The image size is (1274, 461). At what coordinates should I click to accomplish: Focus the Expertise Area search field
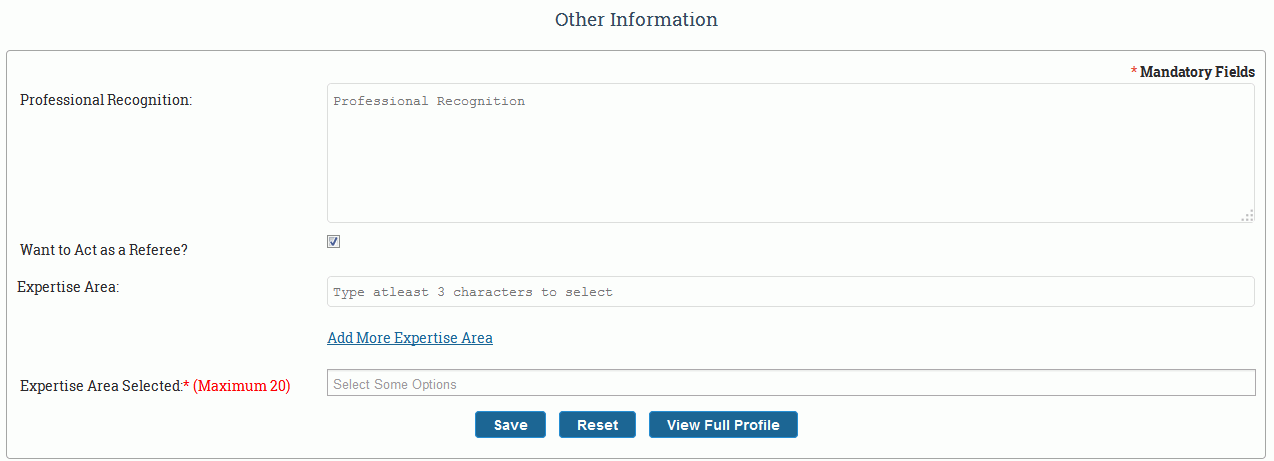[x=790, y=292]
